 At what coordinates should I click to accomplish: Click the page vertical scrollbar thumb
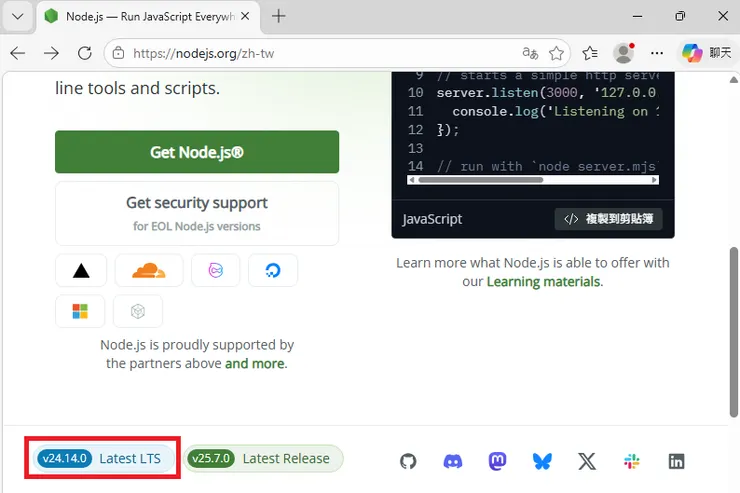(x=733, y=332)
